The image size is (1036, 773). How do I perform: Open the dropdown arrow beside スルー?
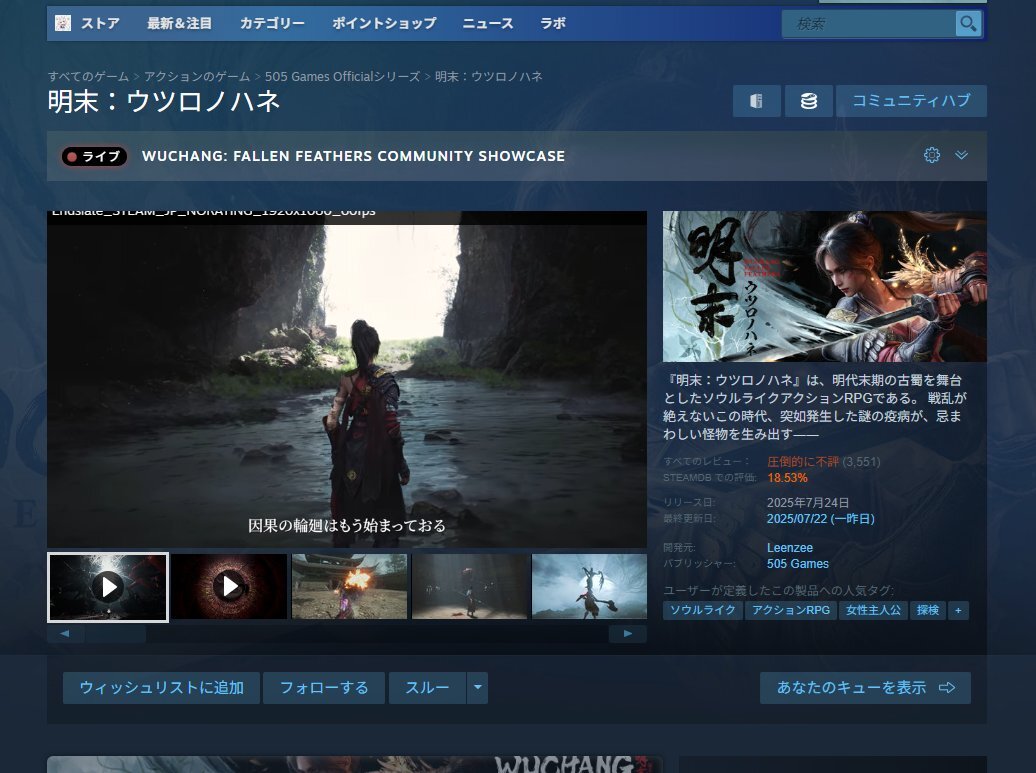pyautogui.click(x=478, y=688)
